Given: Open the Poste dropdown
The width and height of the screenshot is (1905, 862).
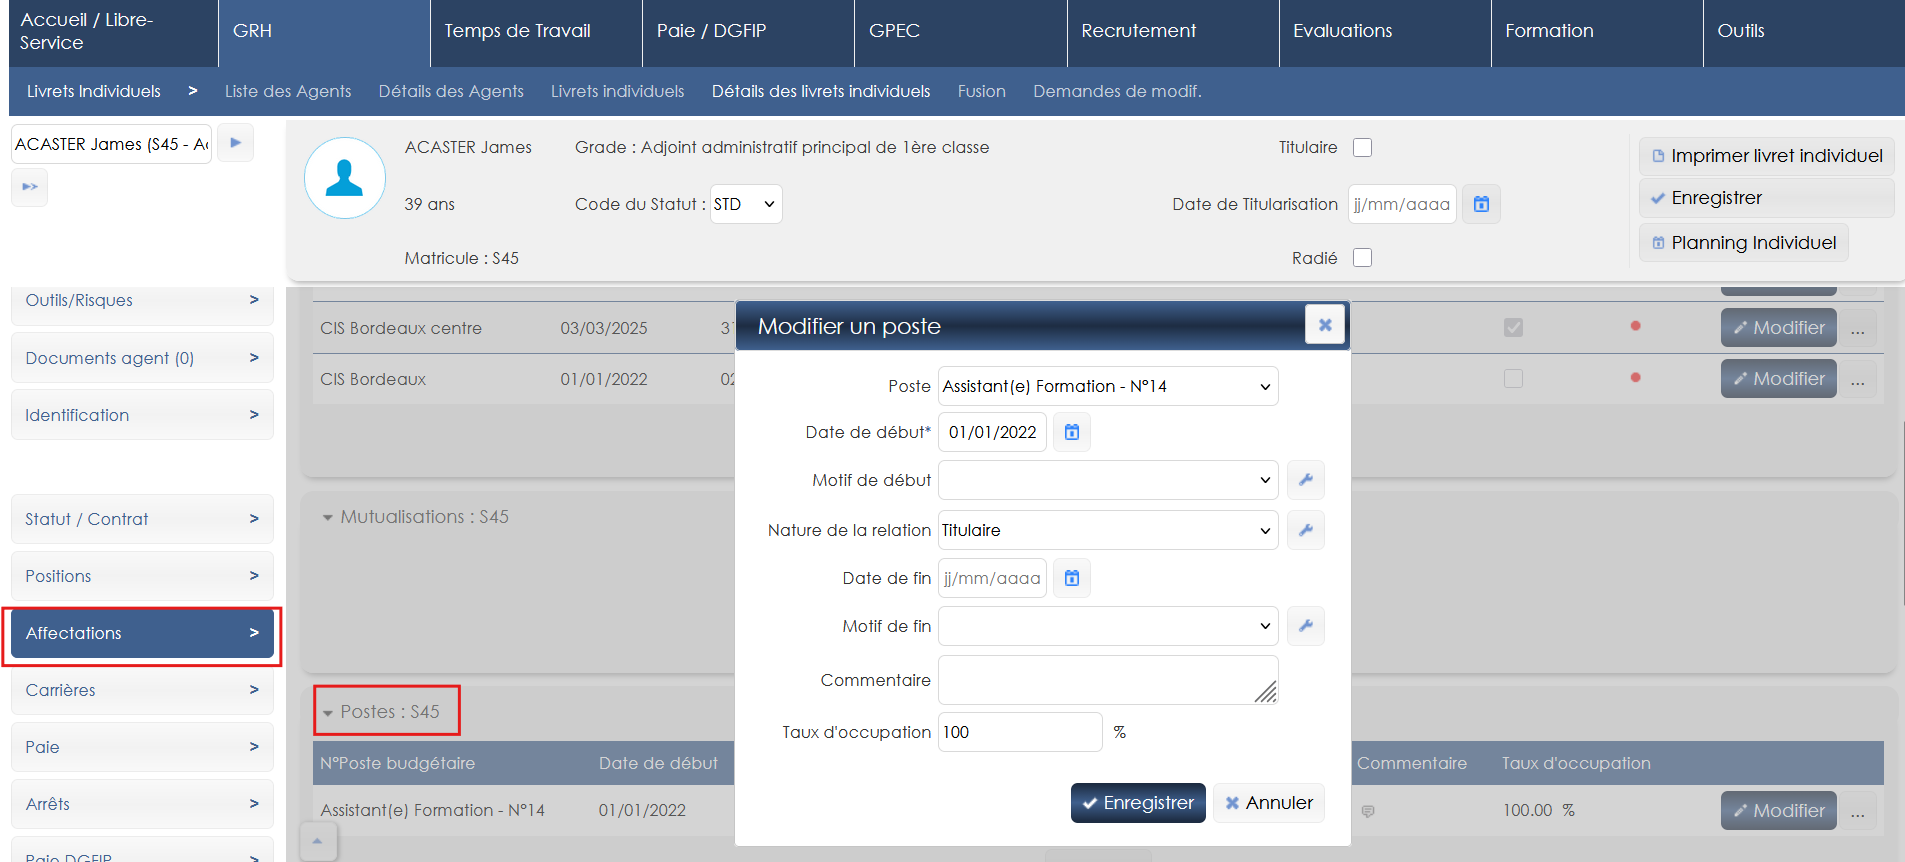Looking at the screenshot, I should (1107, 386).
